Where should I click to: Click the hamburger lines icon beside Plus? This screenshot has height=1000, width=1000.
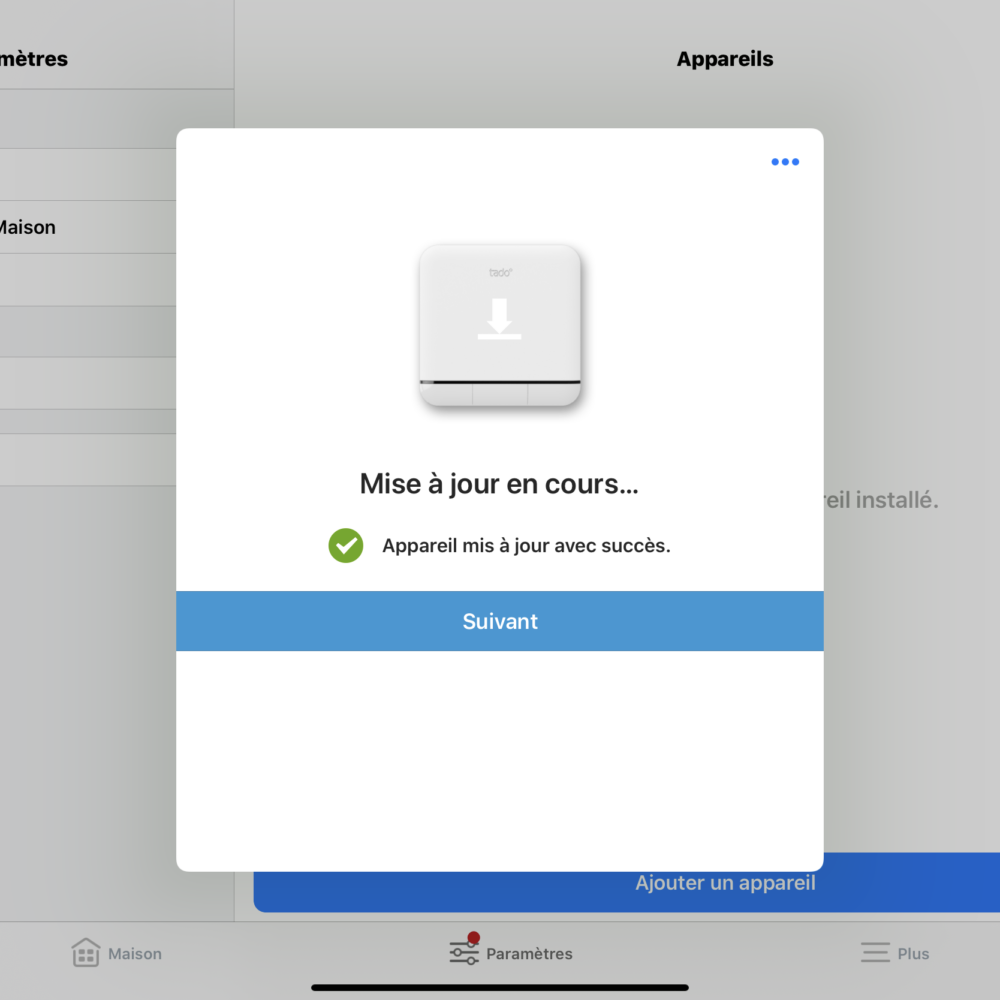(875, 952)
